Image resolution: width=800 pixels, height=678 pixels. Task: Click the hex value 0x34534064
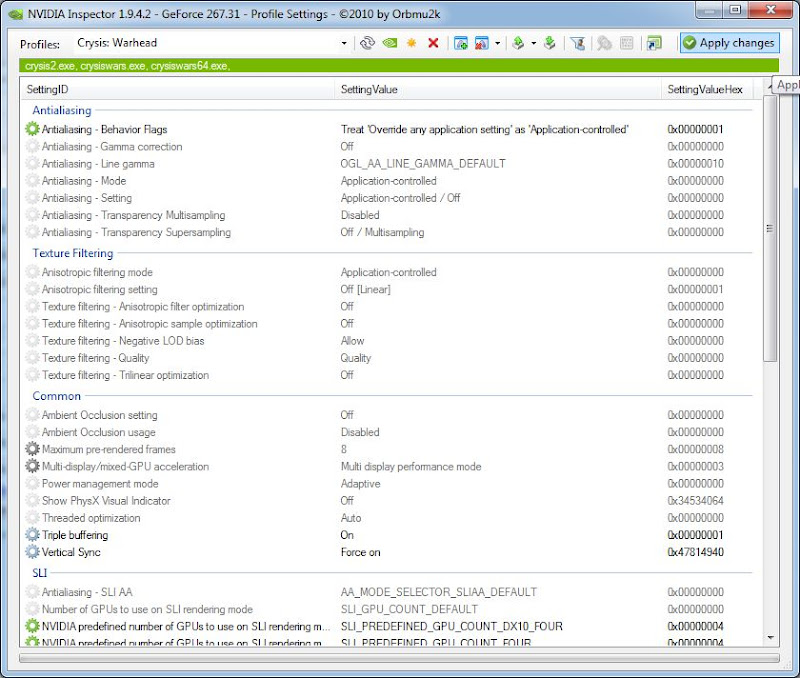[695, 500]
